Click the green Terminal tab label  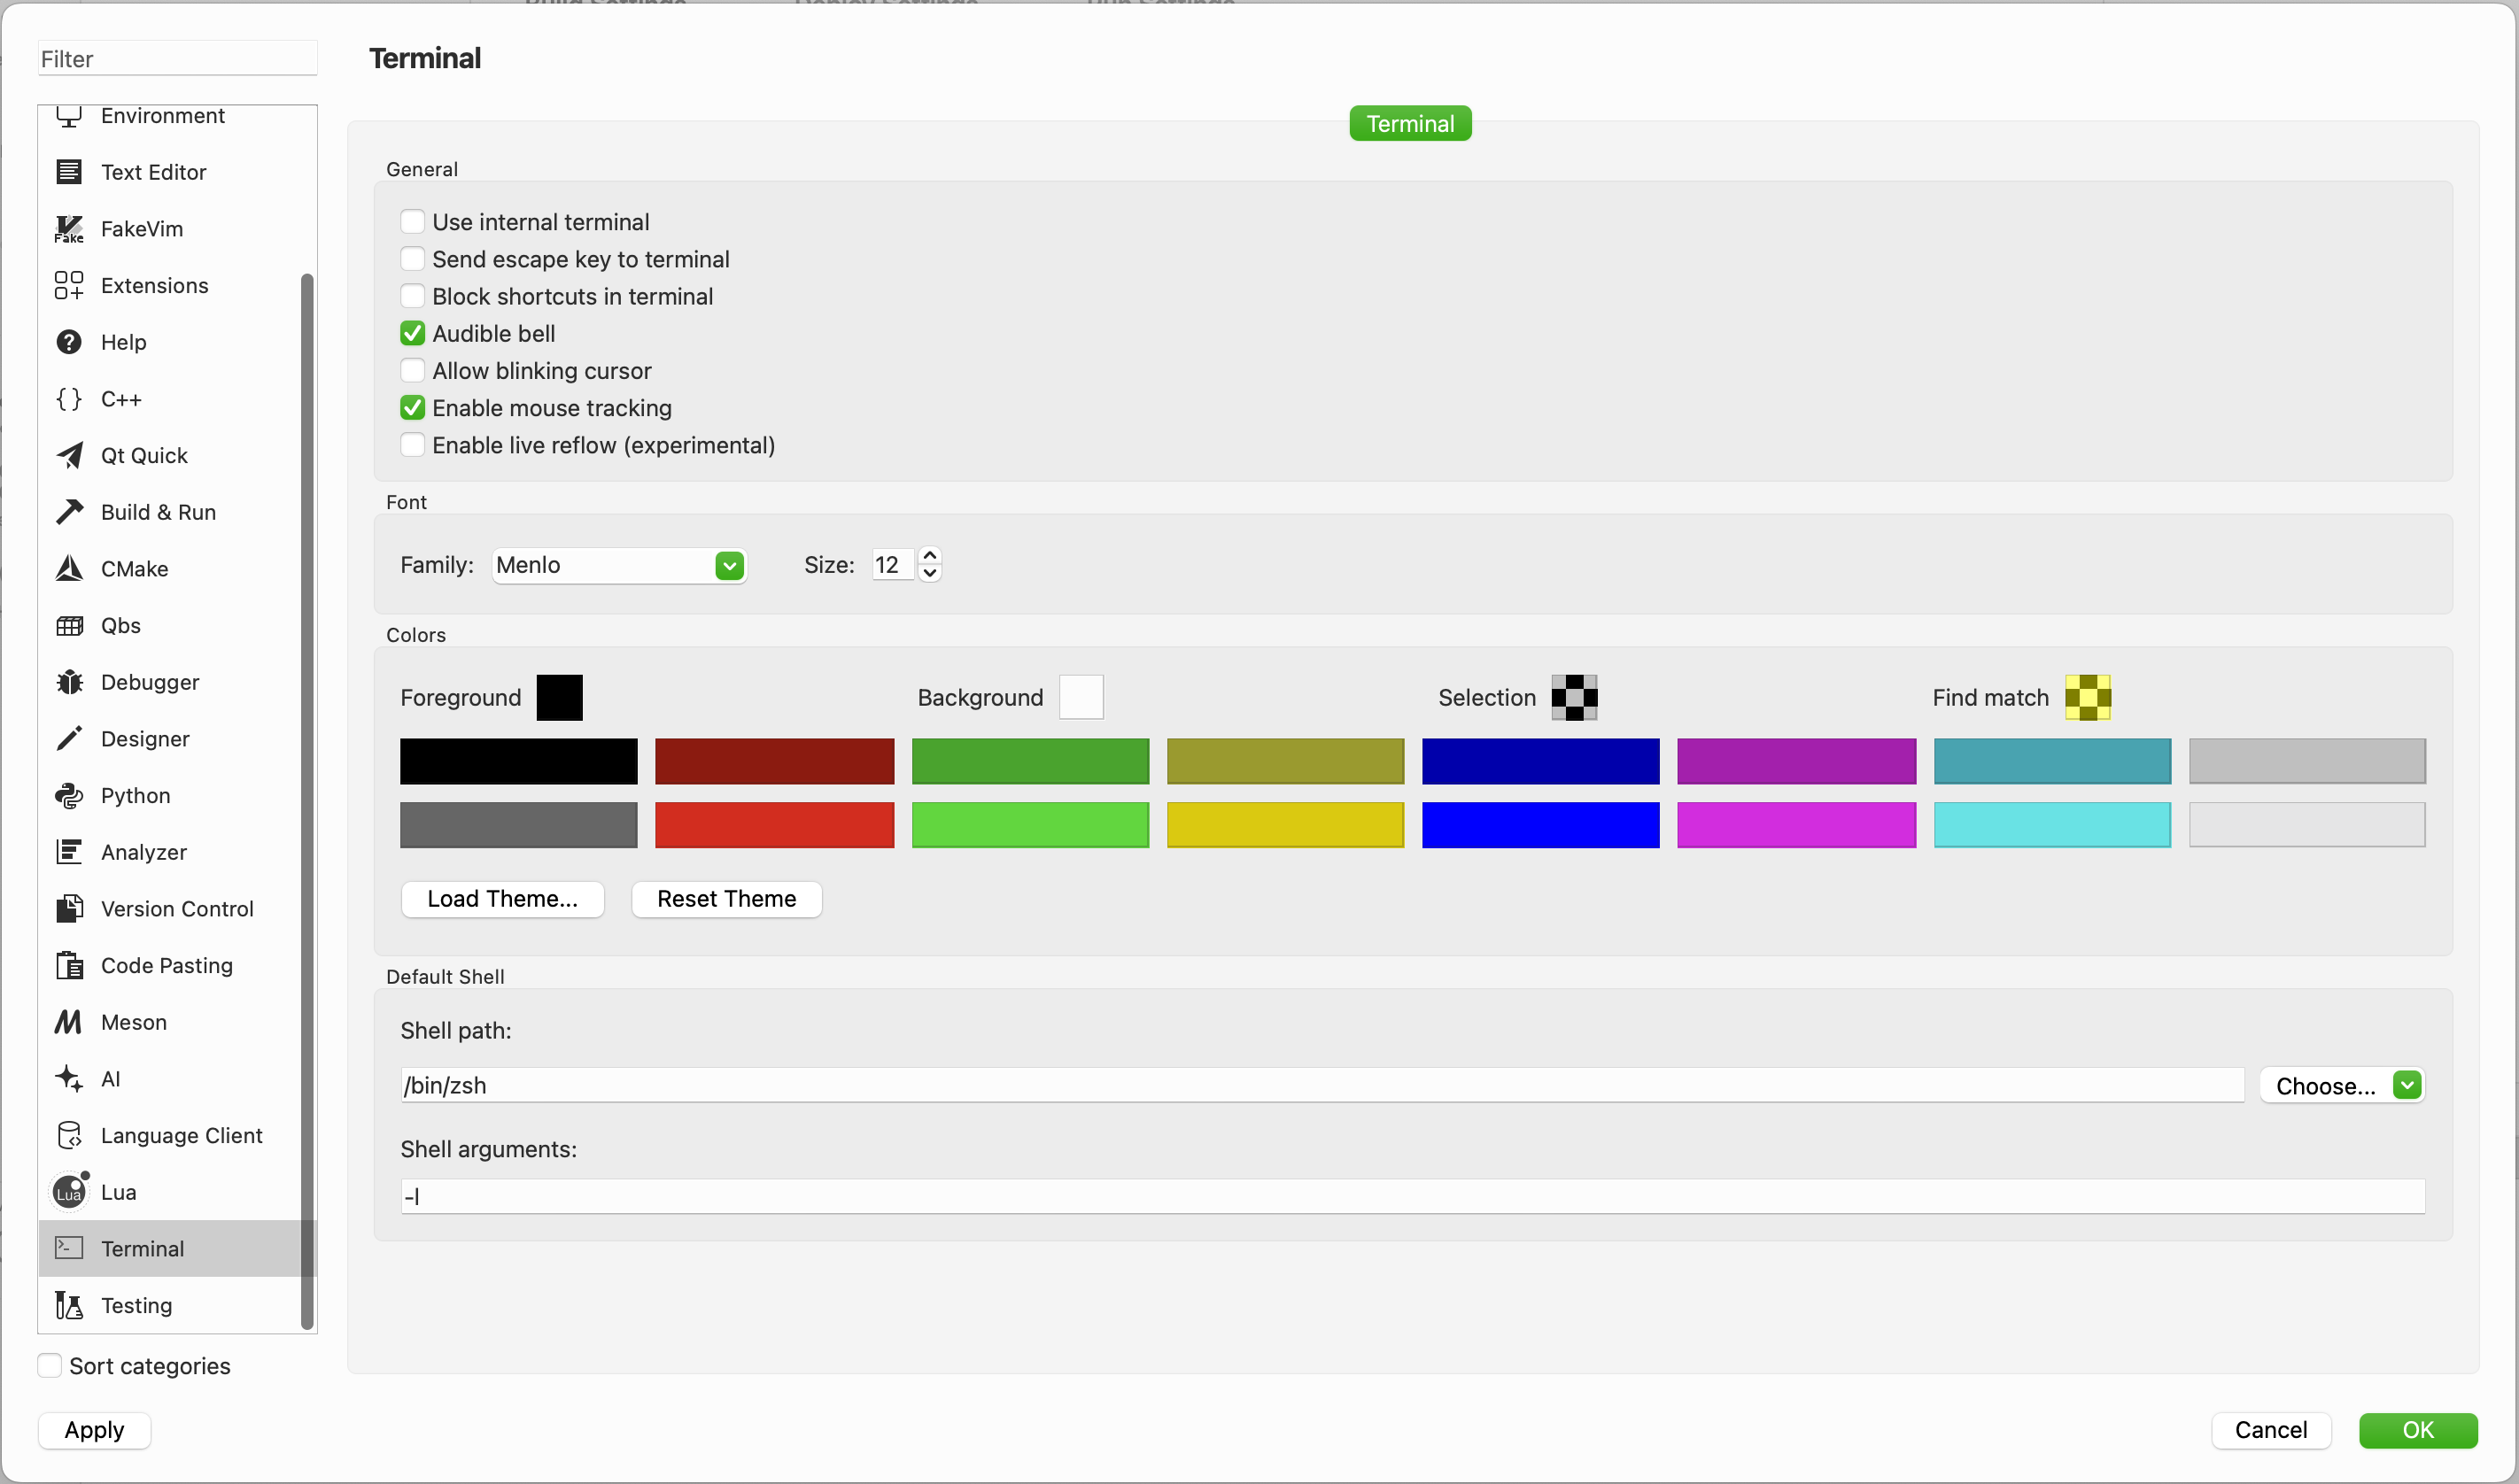(1410, 124)
